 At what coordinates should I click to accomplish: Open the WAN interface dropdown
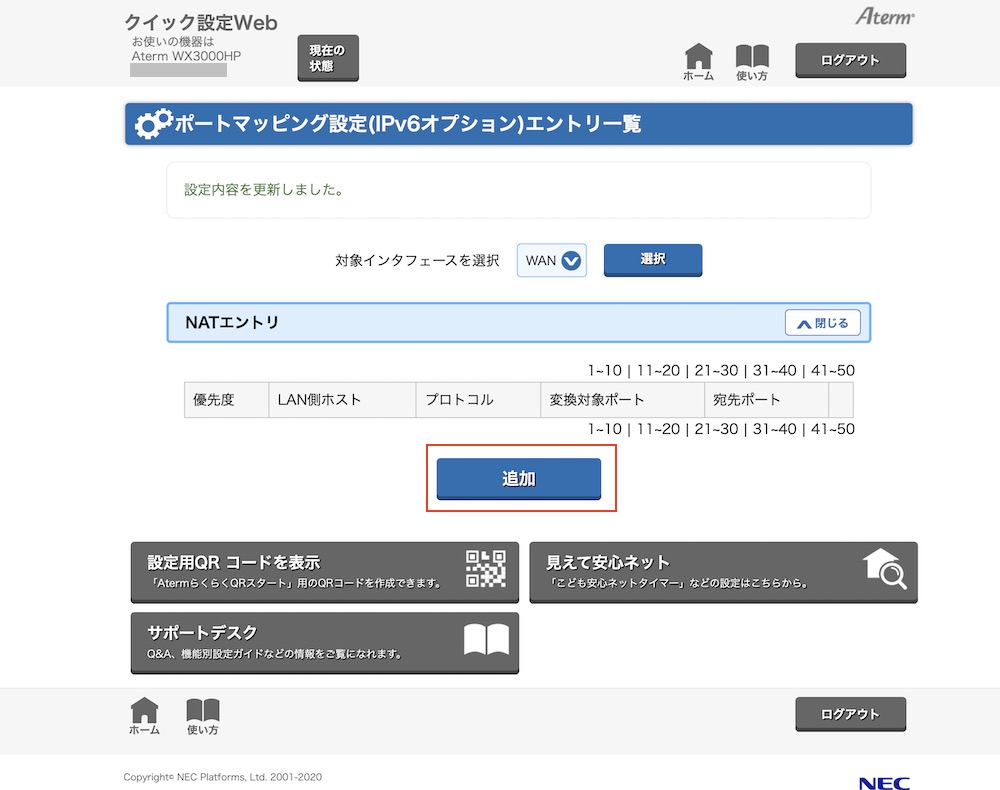pos(552,260)
